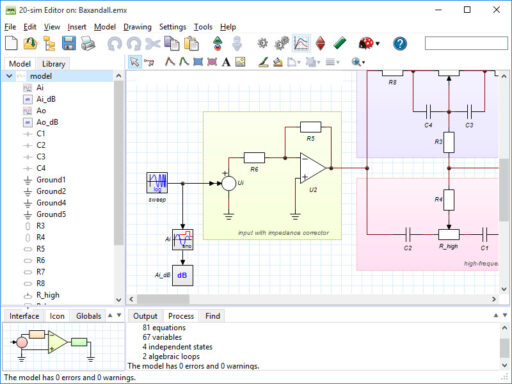Open the ladybug debug dropdown arrow
Screen dimensions: 512x384
coord(378,44)
